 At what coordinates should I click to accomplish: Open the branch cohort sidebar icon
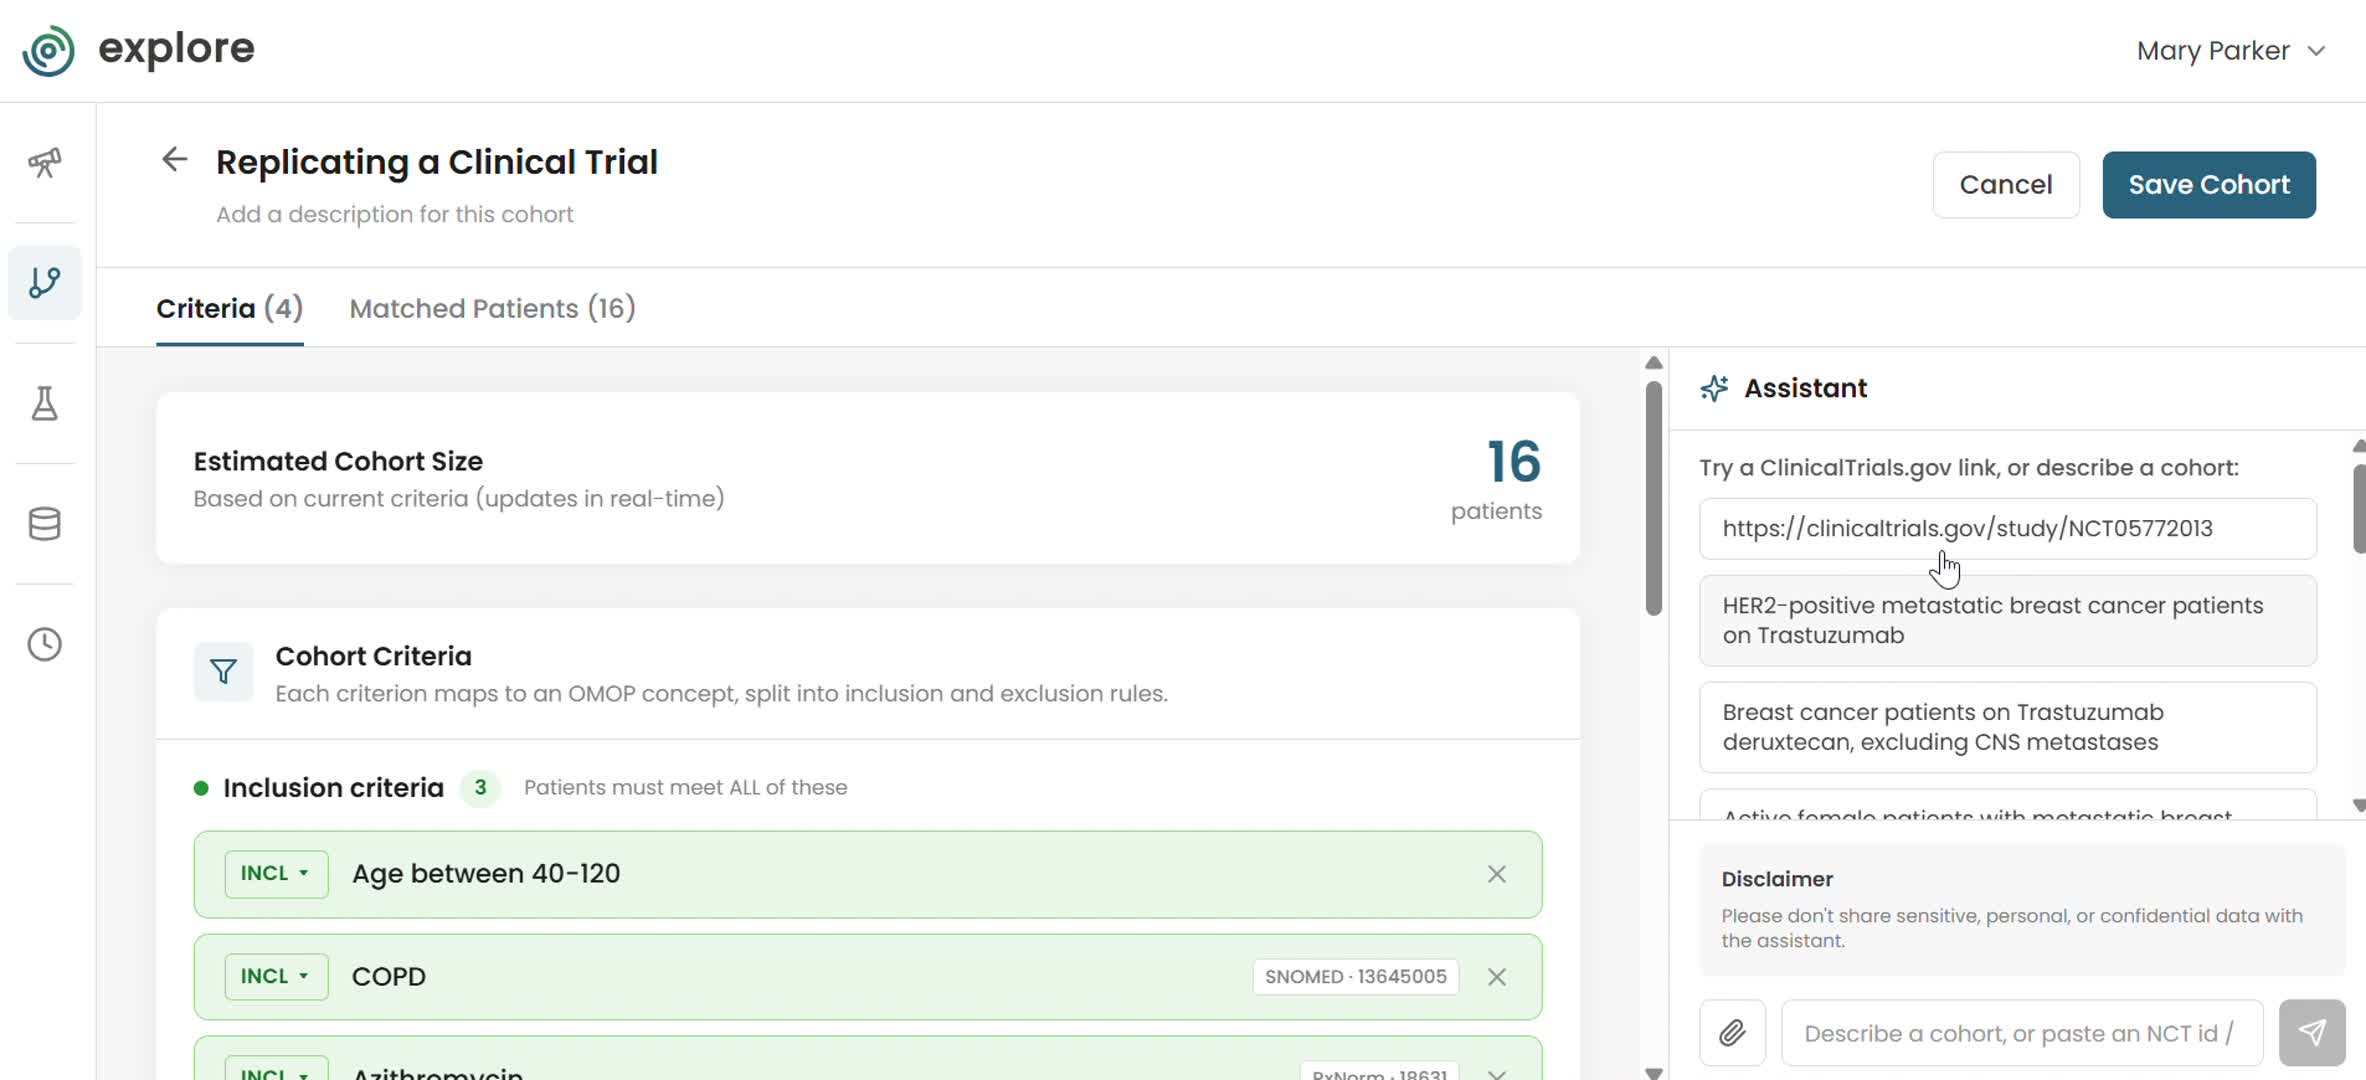(x=45, y=283)
